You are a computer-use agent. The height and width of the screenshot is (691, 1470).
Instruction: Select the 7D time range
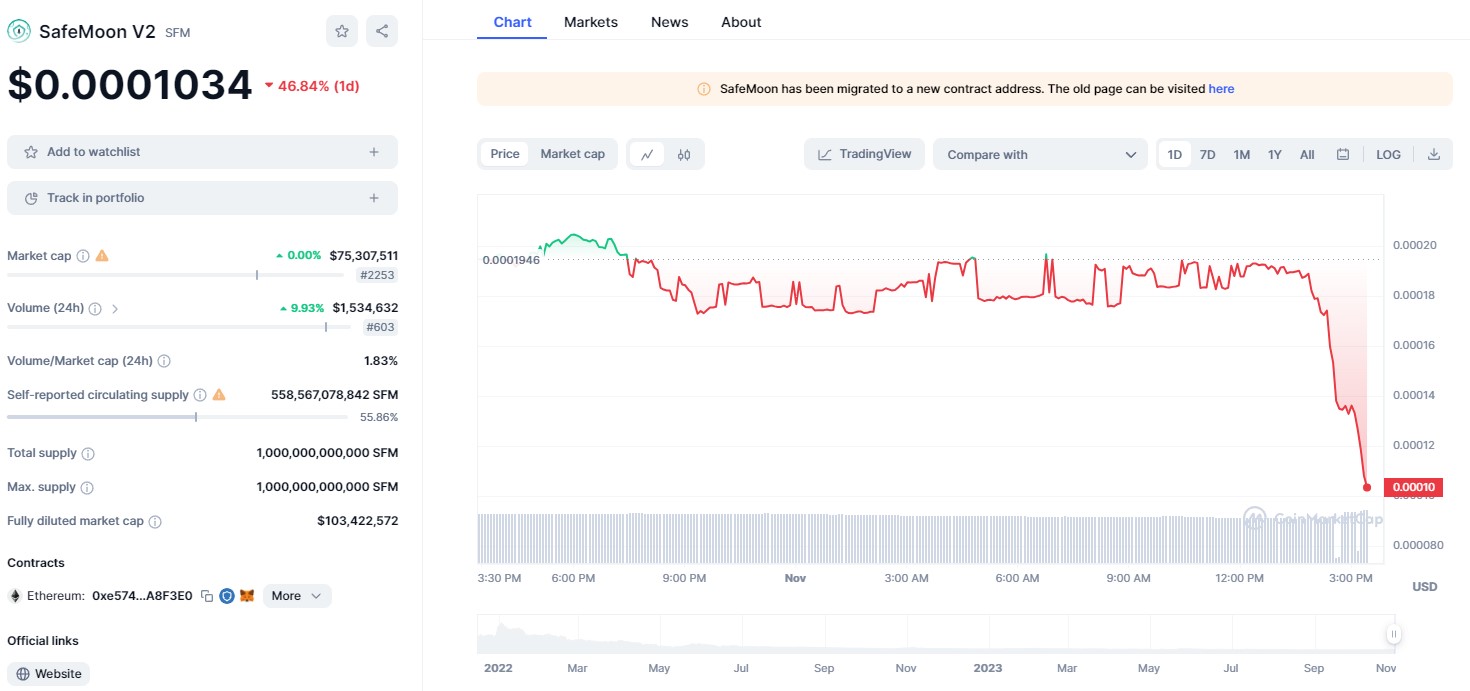[1208, 154]
